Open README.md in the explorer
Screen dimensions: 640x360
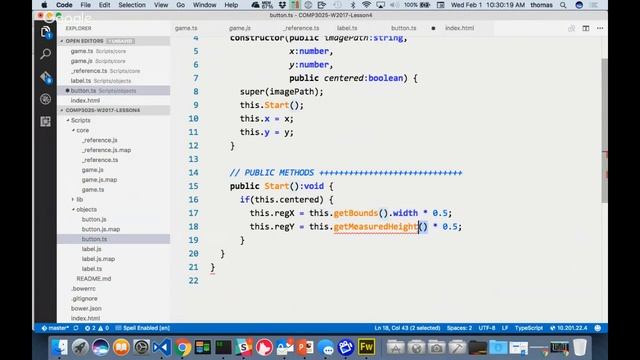click(93, 279)
